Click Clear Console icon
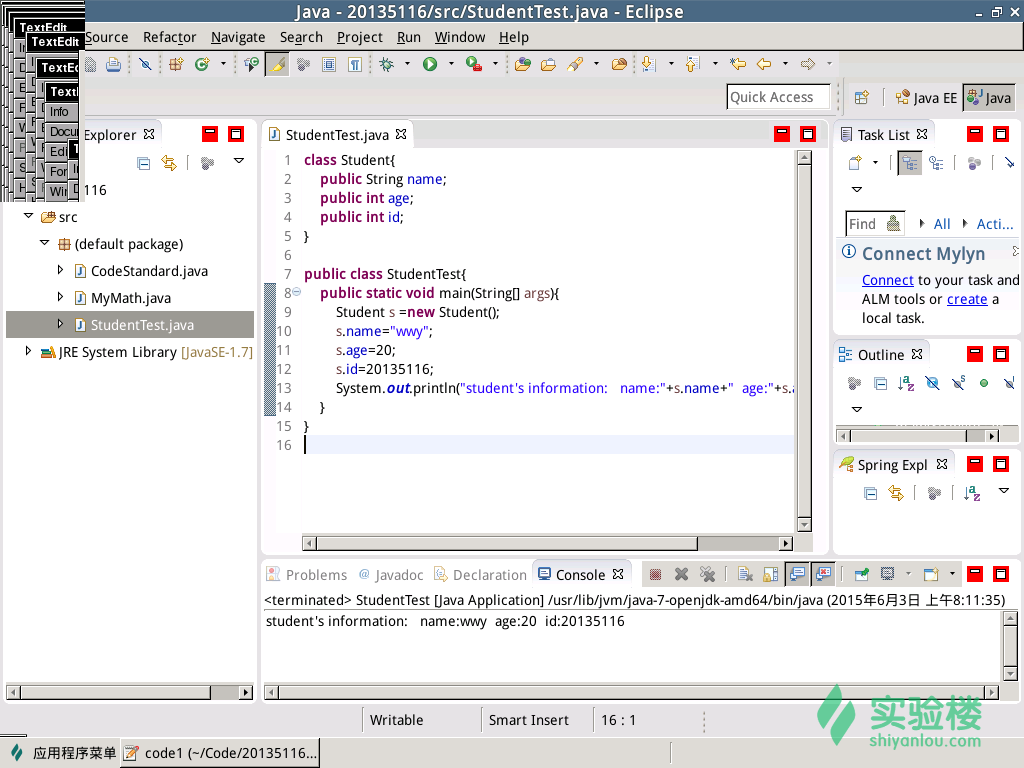Image resolution: width=1024 pixels, height=768 pixels. 745,574
